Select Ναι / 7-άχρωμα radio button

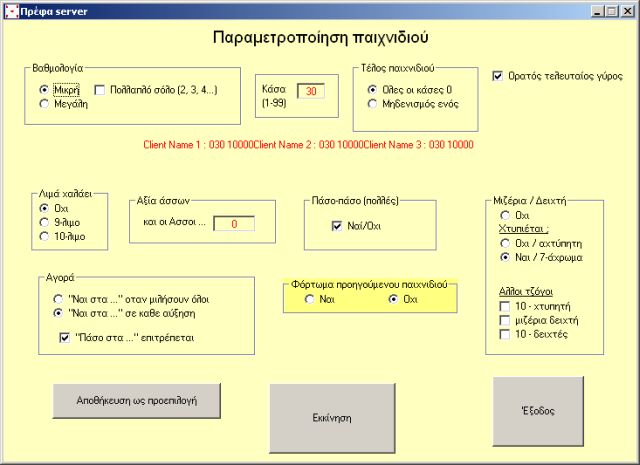505,257
